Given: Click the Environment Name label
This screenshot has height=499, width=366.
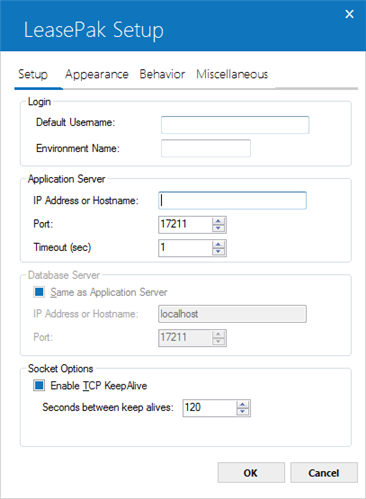Looking at the screenshot, I should click(x=78, y=148).
